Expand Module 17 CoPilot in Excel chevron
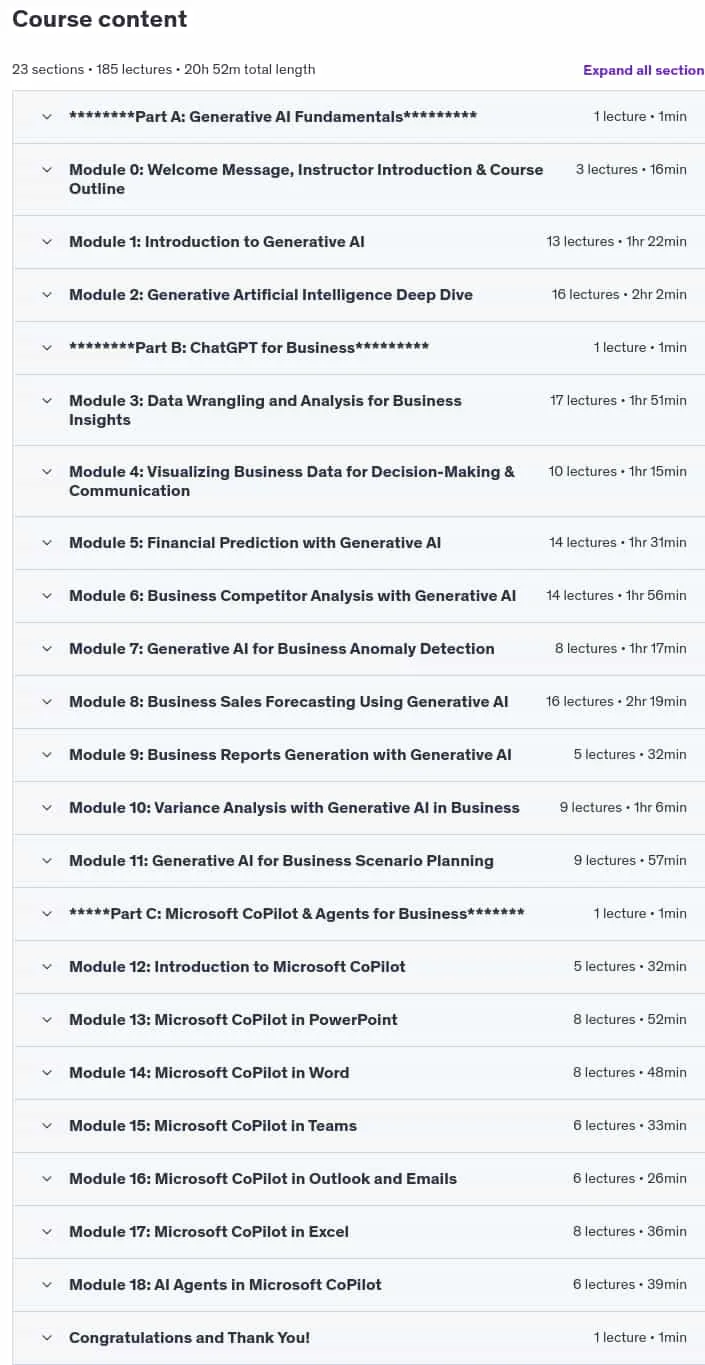This screenshot has height=1365, width=705. point(46,1232)
